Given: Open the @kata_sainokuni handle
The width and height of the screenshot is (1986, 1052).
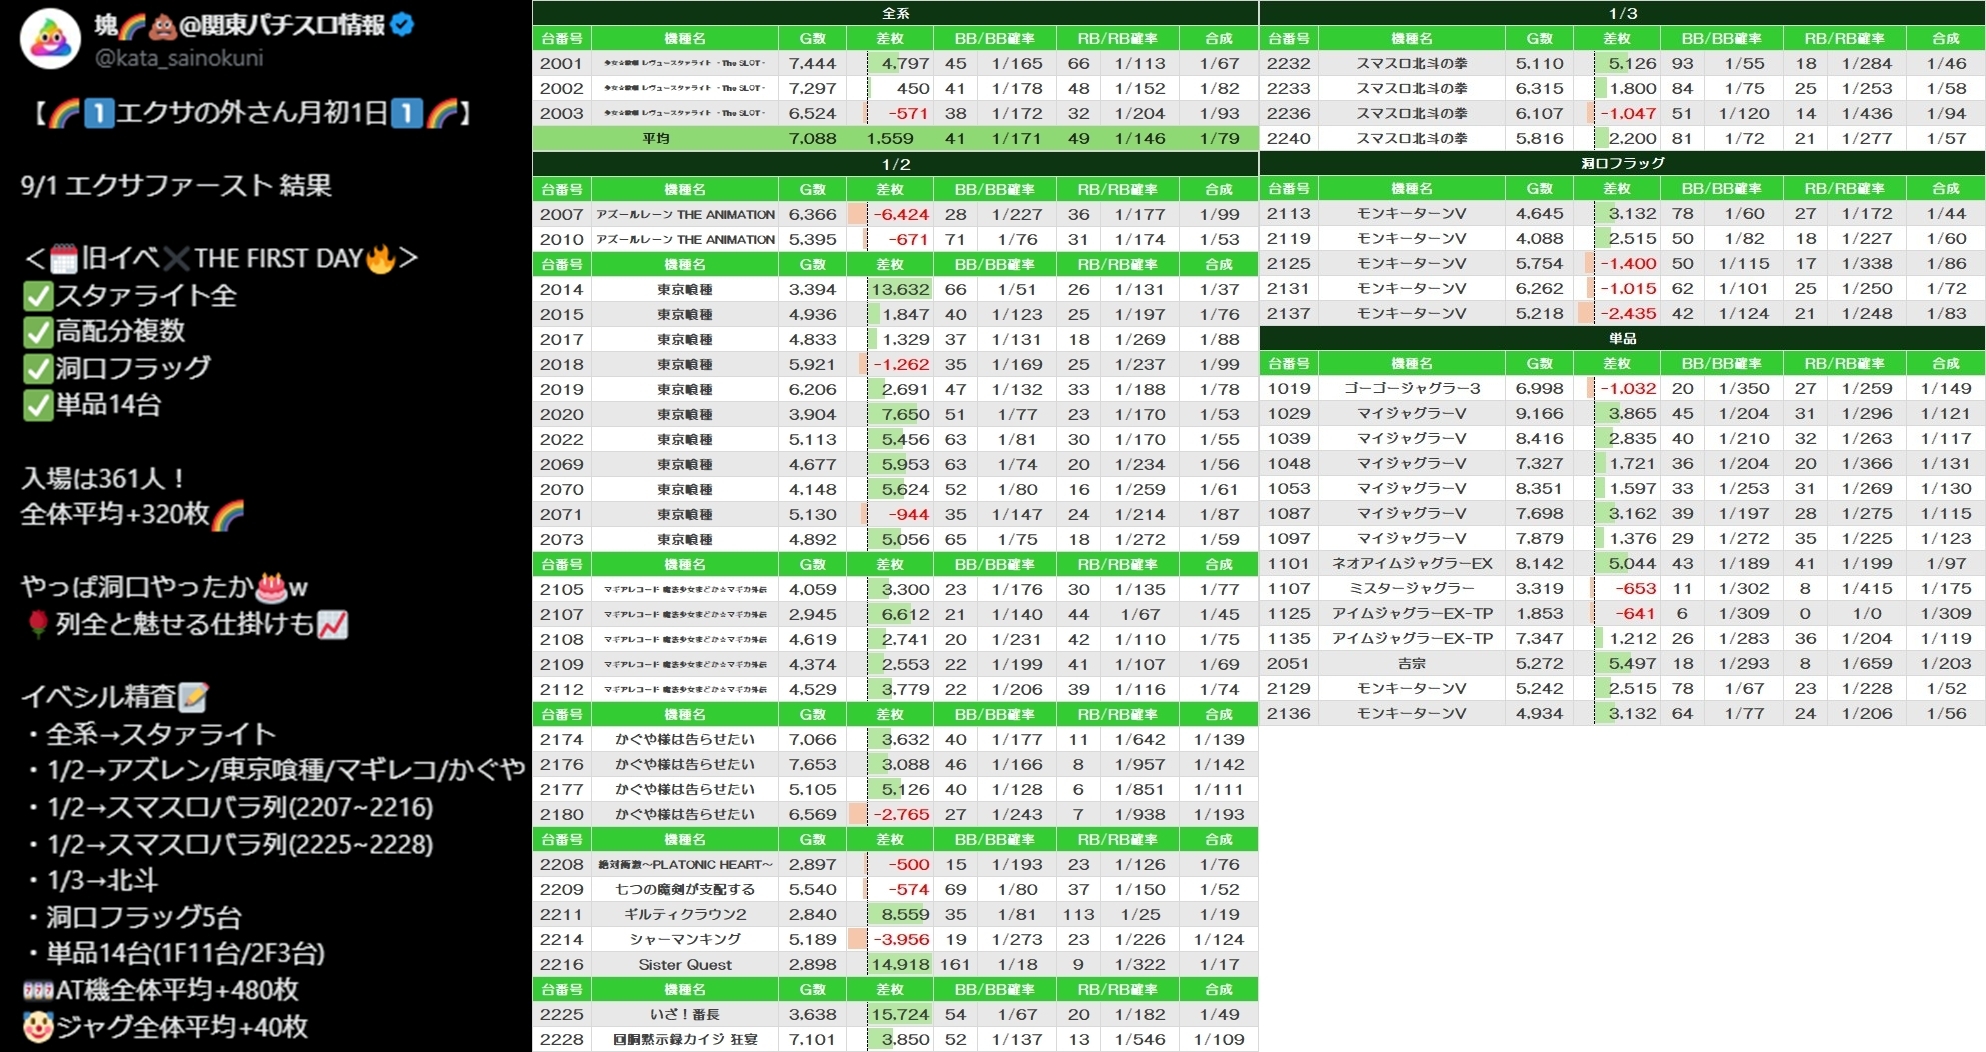Looking at the screenshot, I should pyautogui.click(x=179, y=58).
